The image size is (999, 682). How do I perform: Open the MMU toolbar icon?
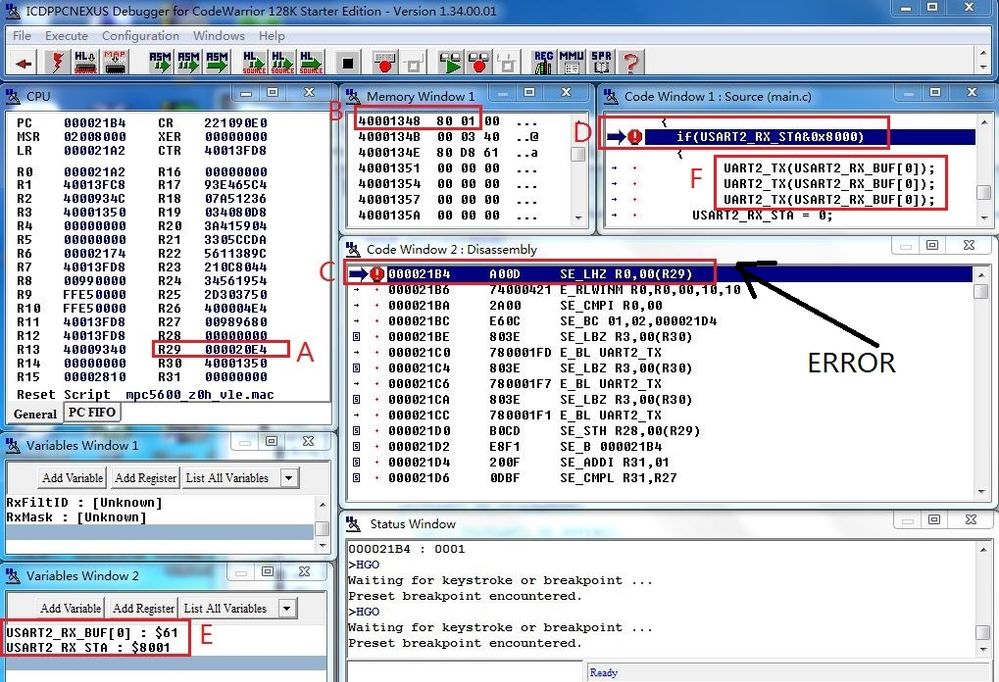pos(571,63)
